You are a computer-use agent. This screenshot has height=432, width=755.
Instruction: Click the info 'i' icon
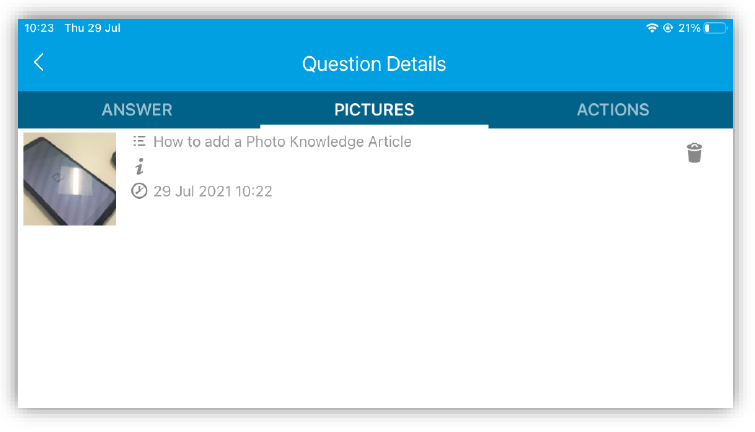pyautogui.click(x=140, y=167)
